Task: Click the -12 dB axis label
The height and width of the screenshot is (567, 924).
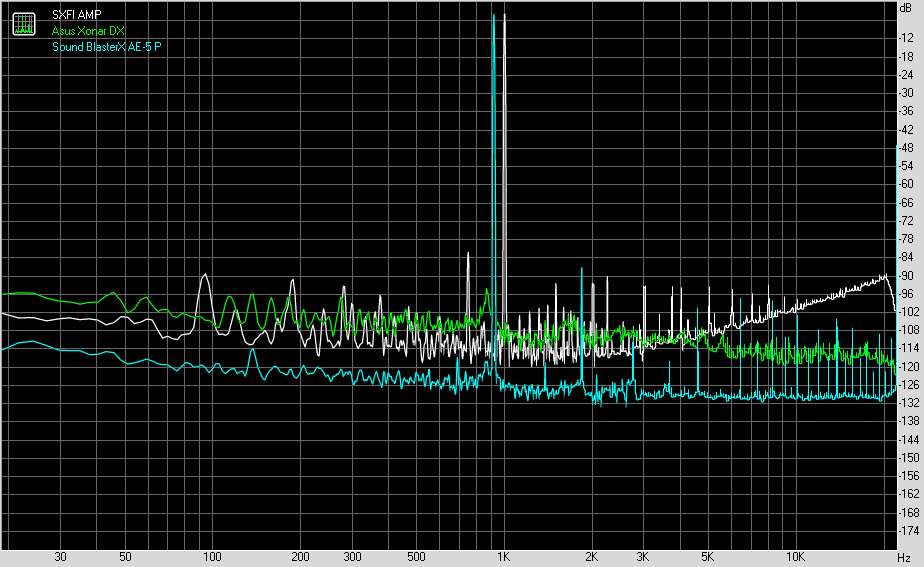Action: click(x=907, y=38)
